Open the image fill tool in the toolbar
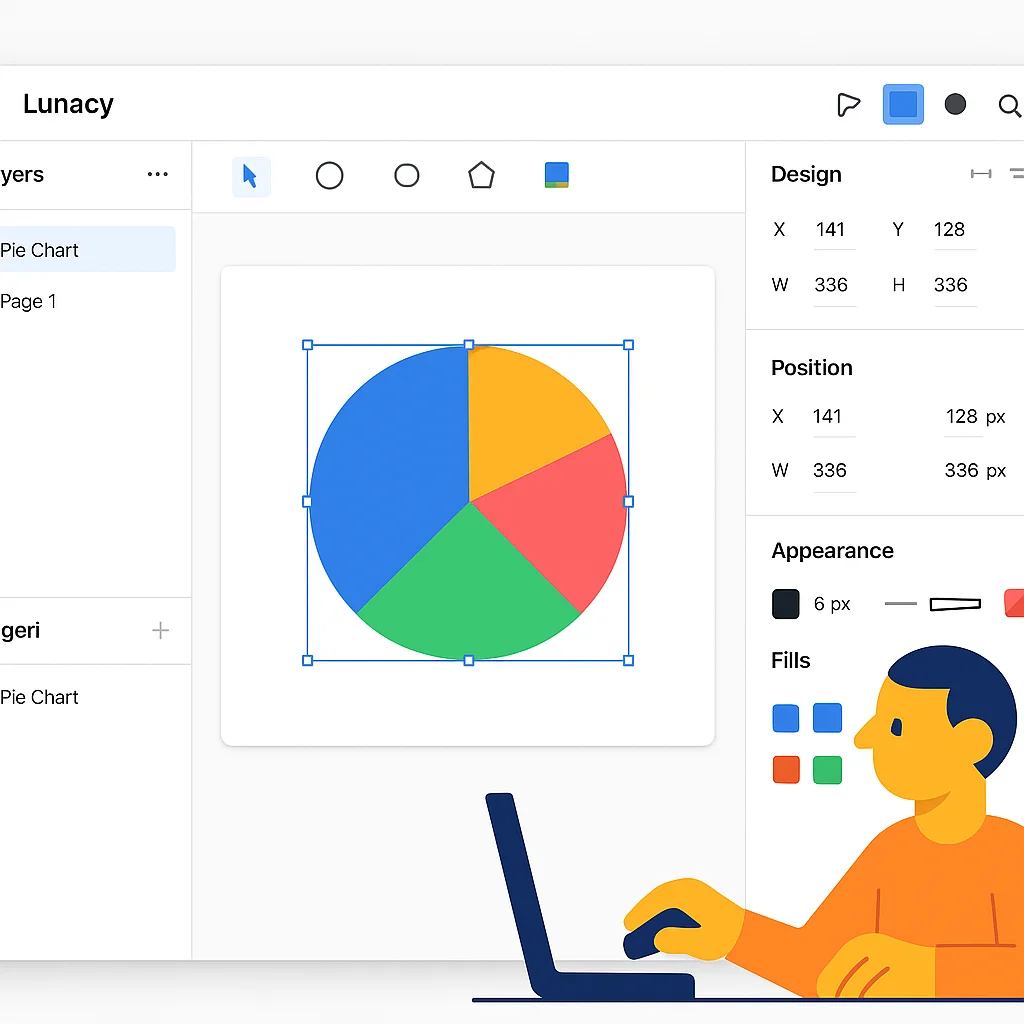The height and width of the screenshot is (1024, 1024). (556, 175)
